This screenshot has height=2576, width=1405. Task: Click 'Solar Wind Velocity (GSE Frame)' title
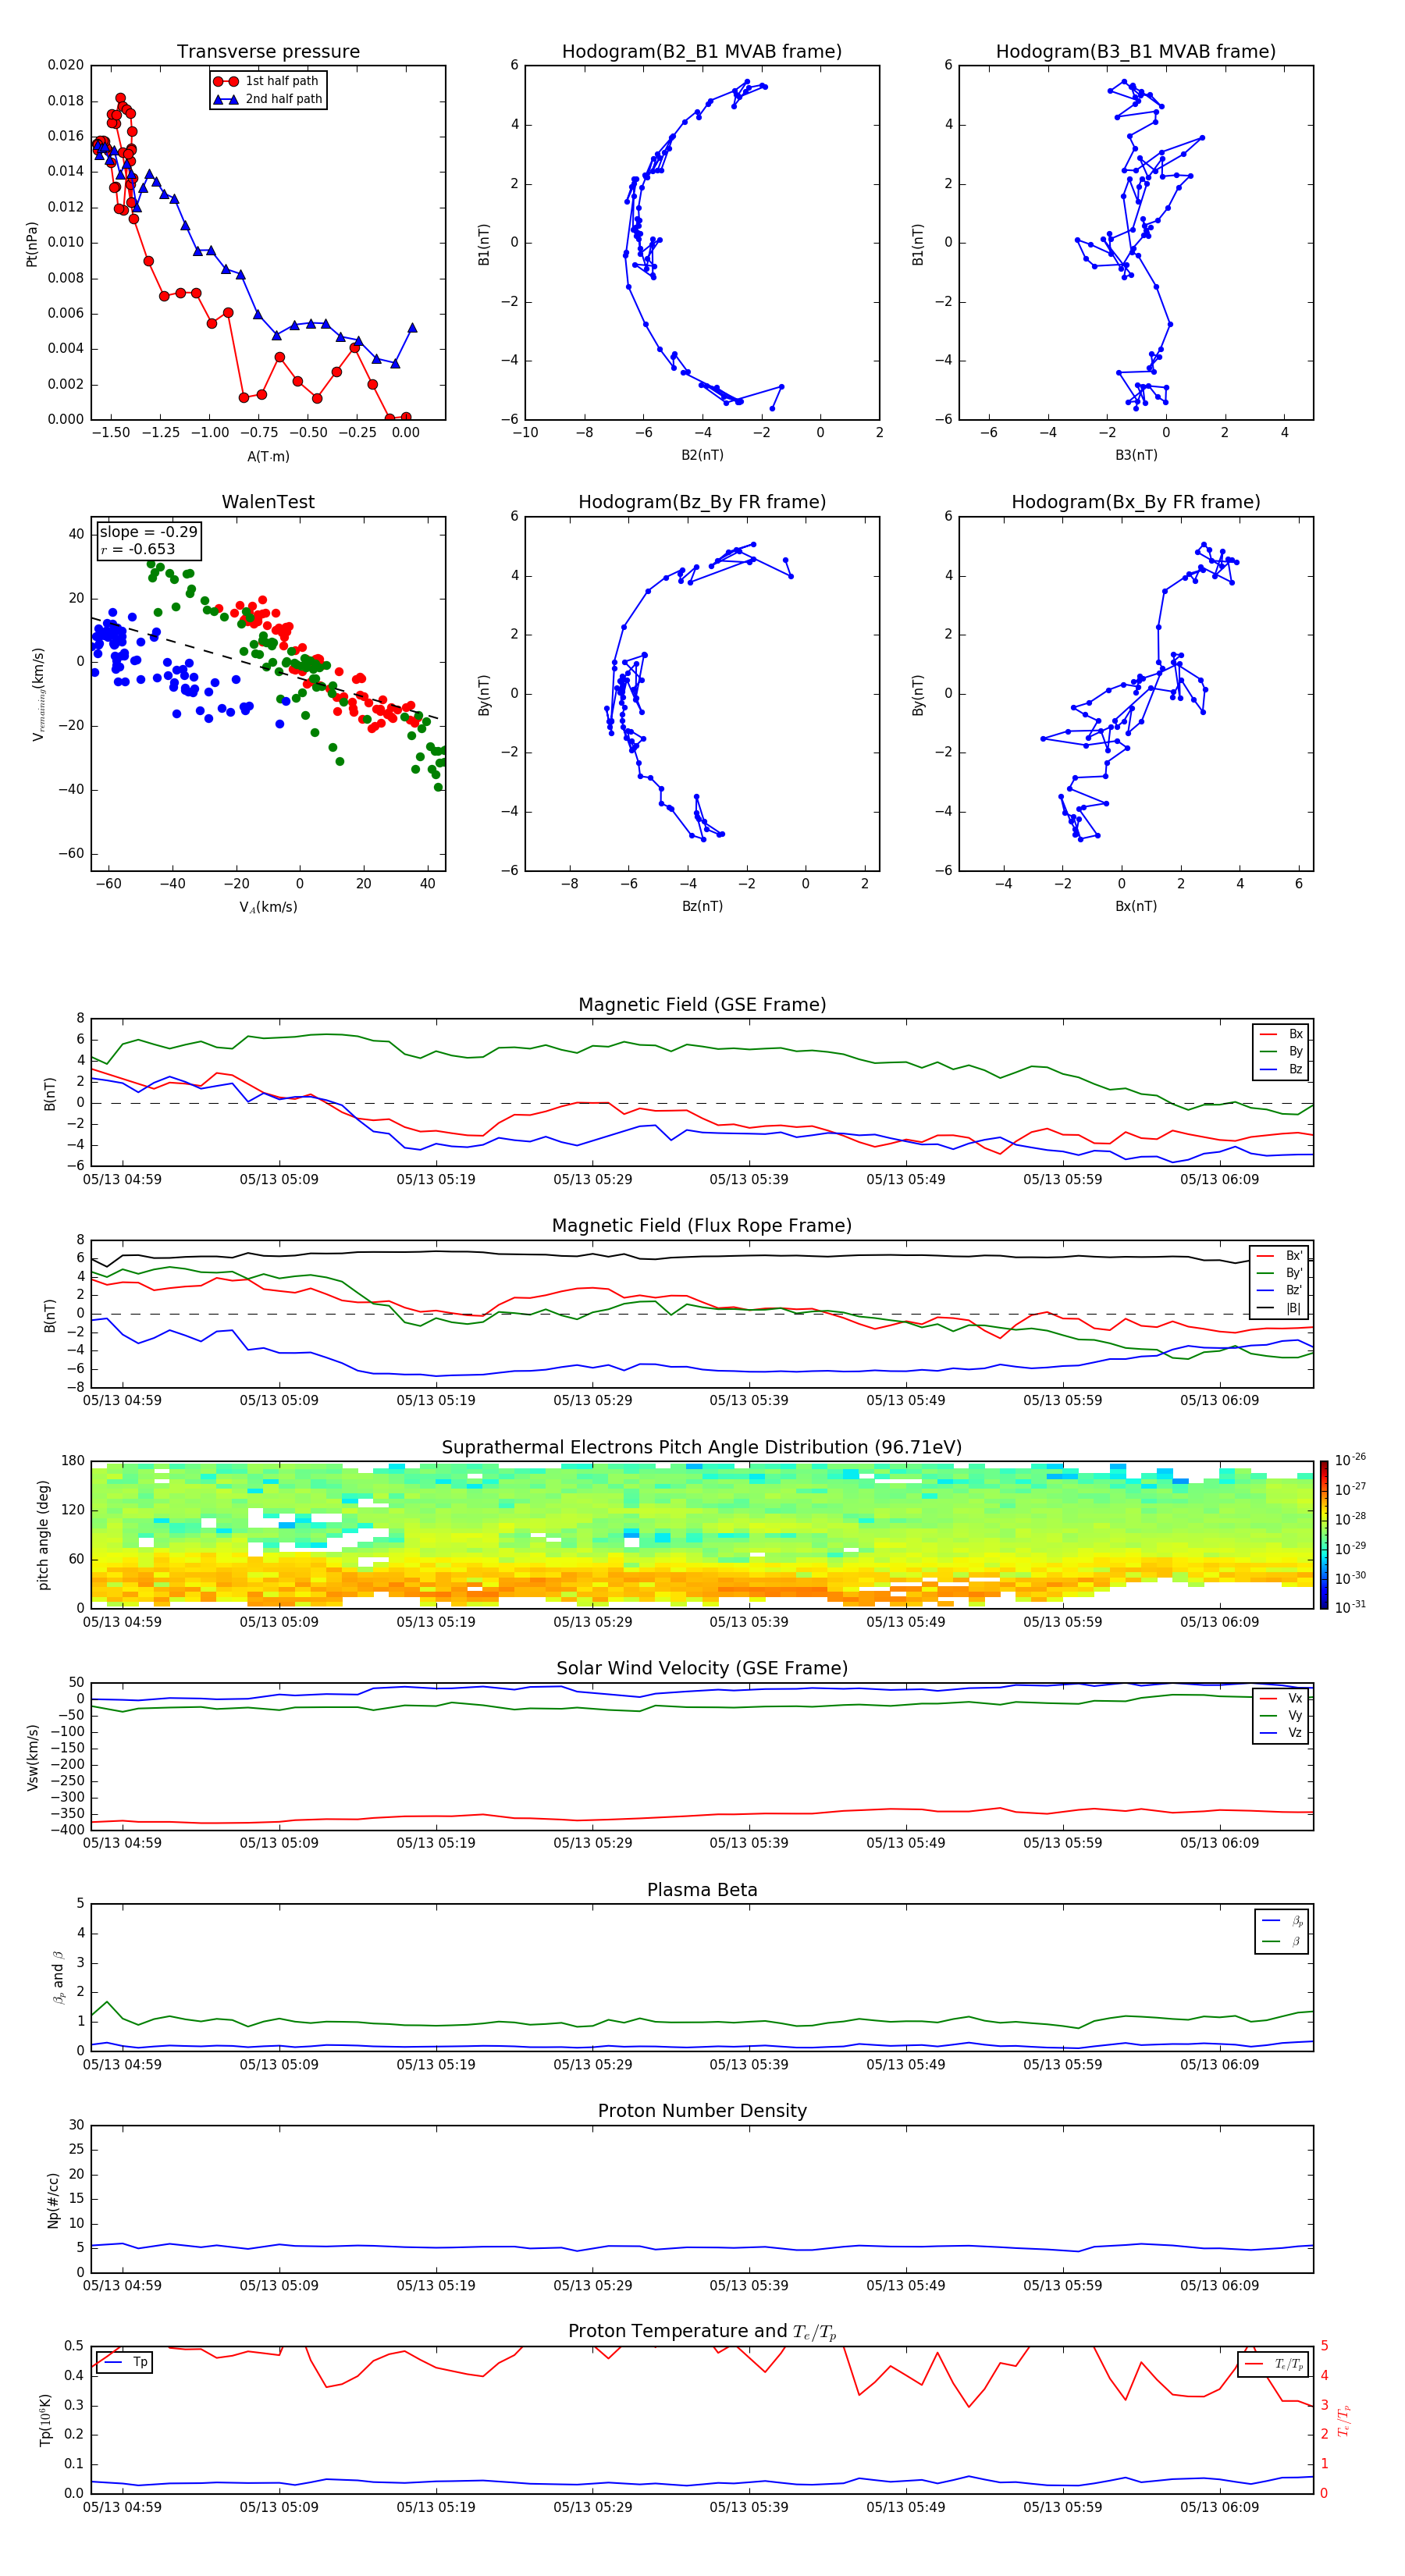(x=702, y=1669)
